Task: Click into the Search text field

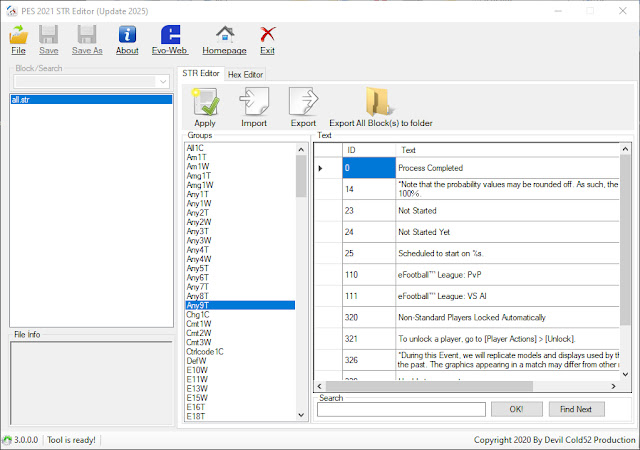Action: 401,410
